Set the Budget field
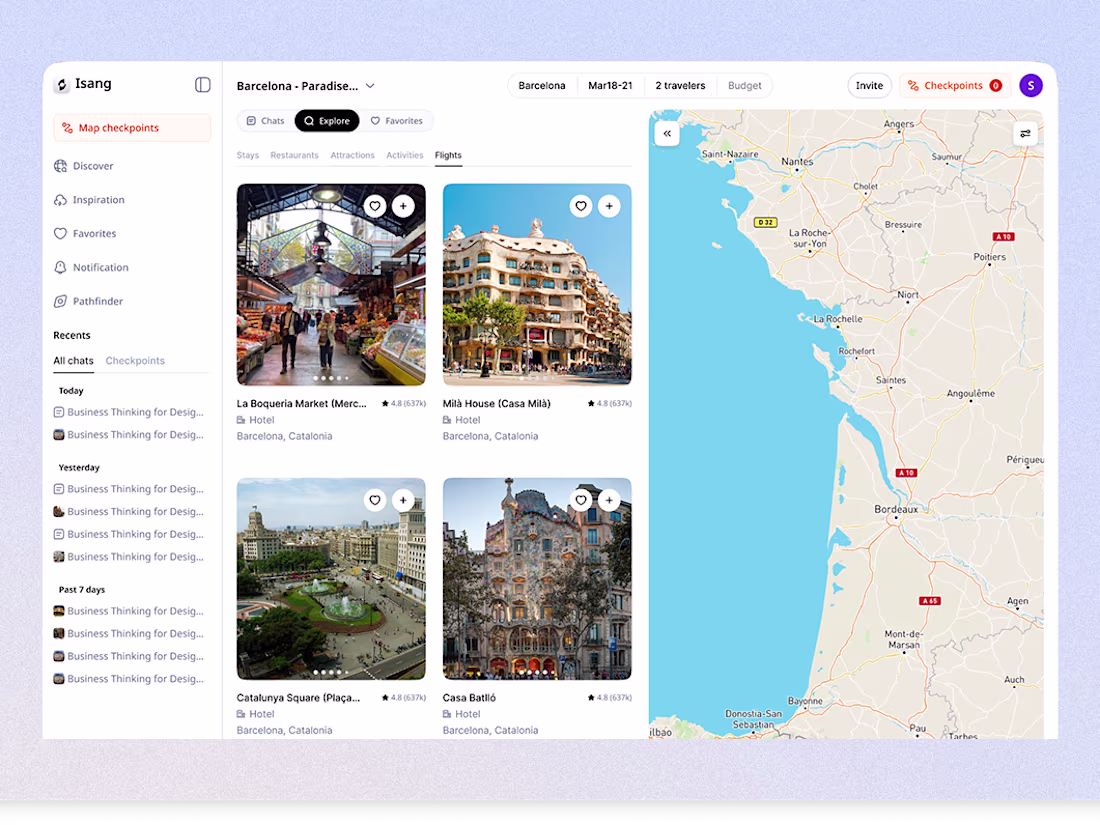The height and width of the screenshot is (825, 1100). pos(744,86)
